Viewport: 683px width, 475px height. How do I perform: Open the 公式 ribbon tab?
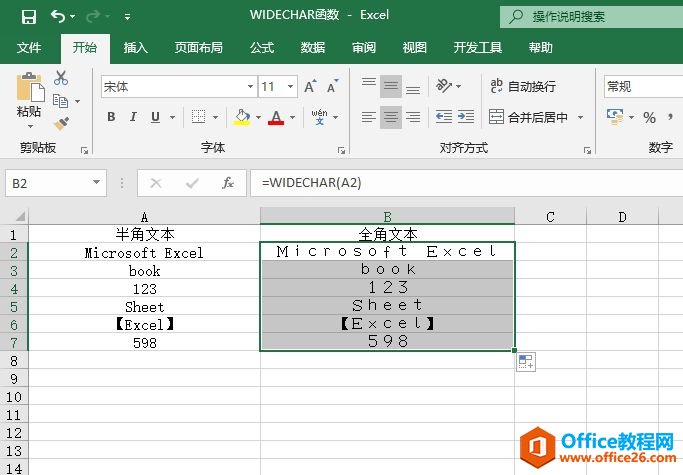click(x=262, y=48)
